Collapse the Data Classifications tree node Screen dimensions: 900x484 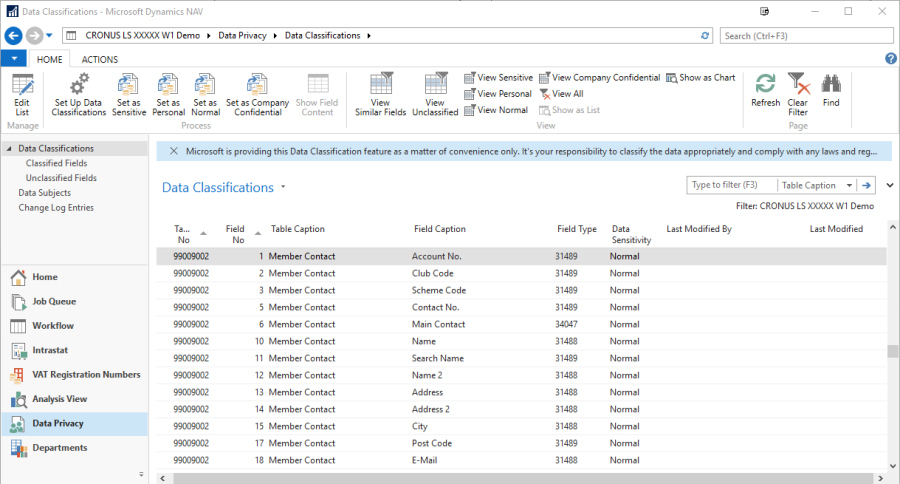tap(9, 149)
